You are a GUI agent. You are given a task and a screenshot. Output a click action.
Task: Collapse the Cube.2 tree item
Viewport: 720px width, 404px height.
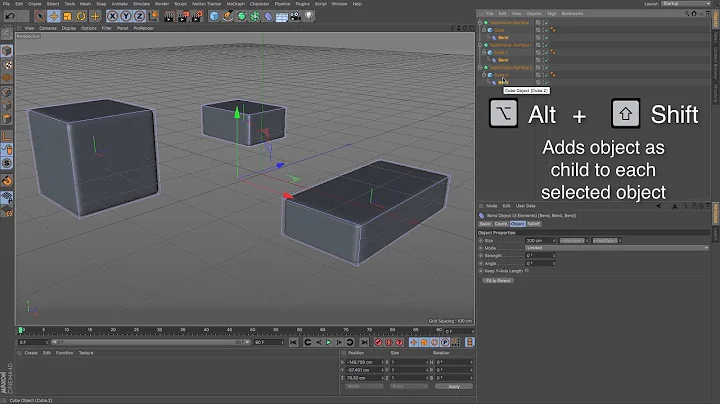point(484,75)
